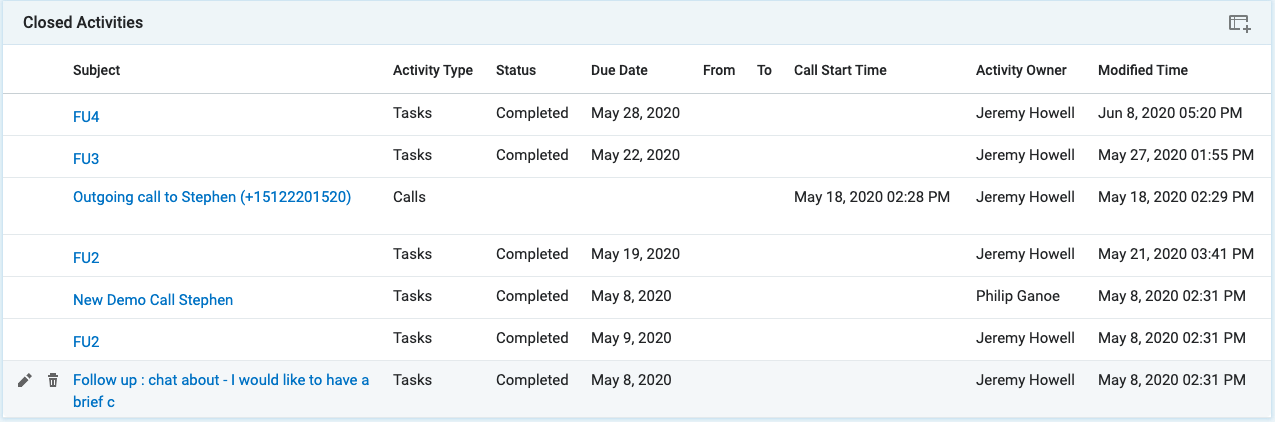Screen dimensions: 1275x422
Task: Open FU2 task due May 9, 2020
Action: pos(86,342)
